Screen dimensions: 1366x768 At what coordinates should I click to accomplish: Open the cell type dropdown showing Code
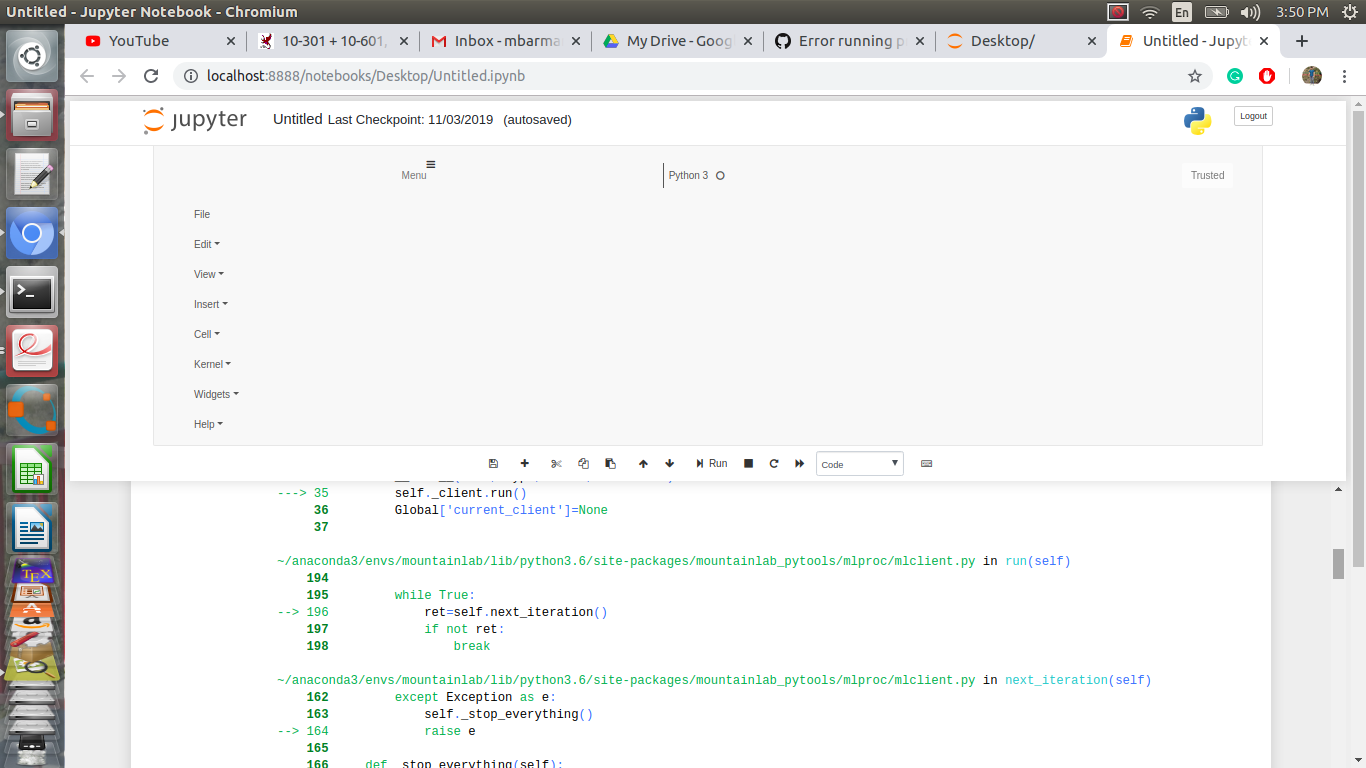859,463
